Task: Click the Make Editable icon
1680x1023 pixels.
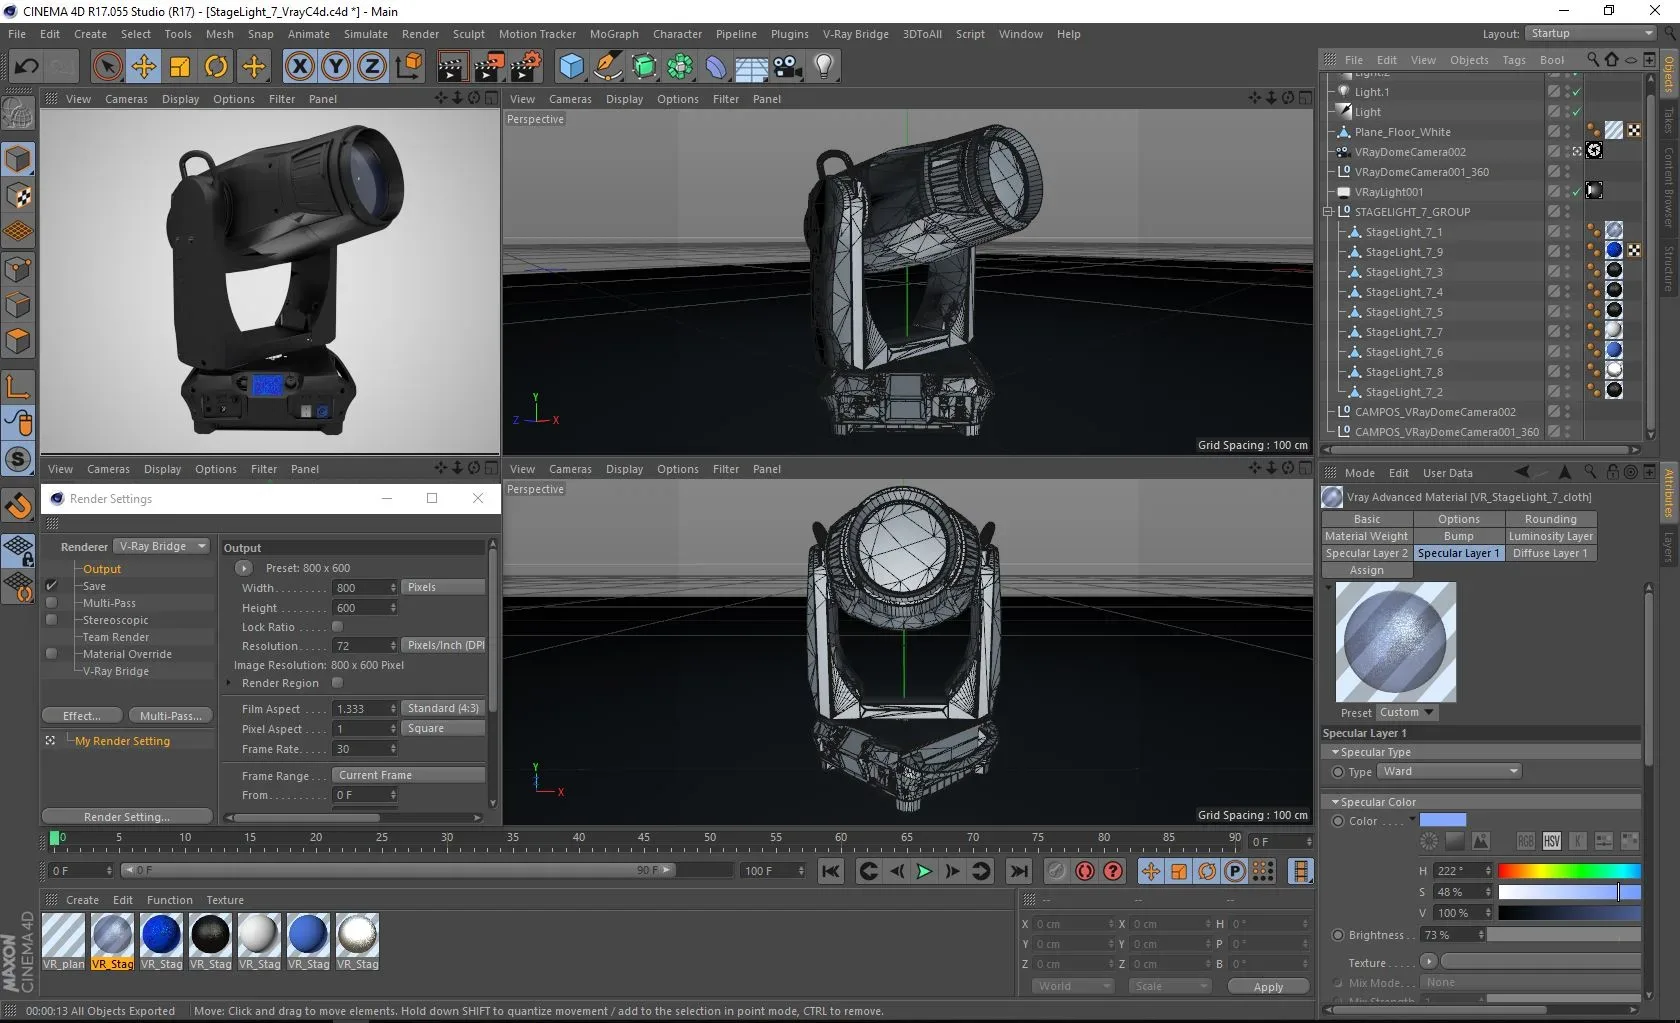Action: (x=18, y=114)
